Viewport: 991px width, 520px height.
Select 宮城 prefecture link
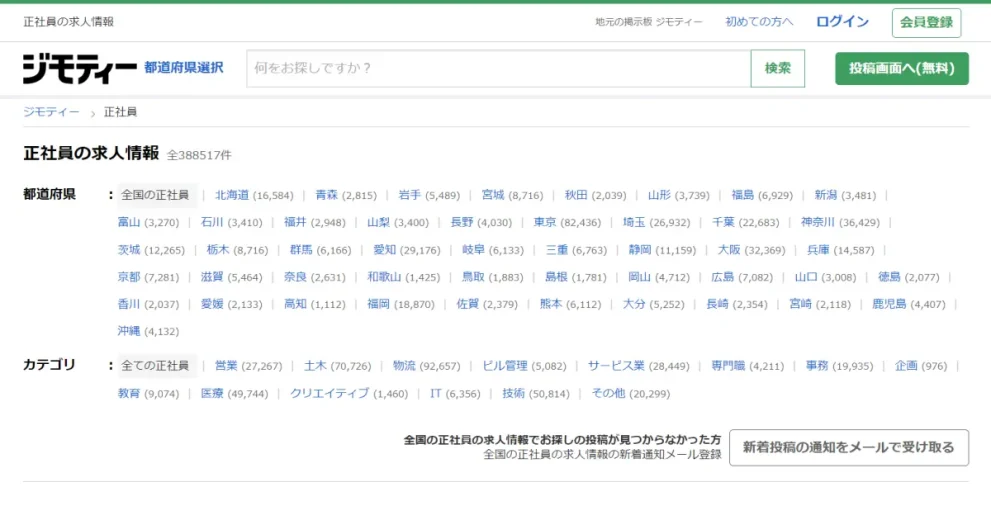(493, 195)
